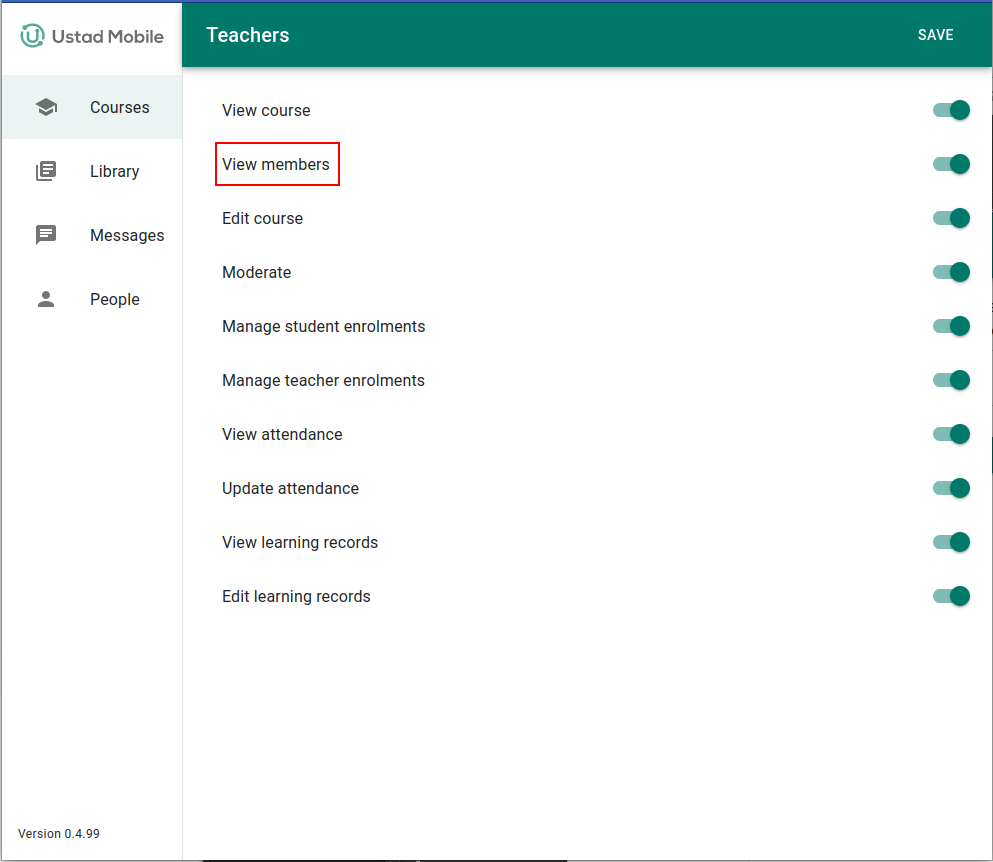This screenshot has height=862, width=993.
Task: Click the Ustad Mobile logo icon
Action: pos(33,36)
